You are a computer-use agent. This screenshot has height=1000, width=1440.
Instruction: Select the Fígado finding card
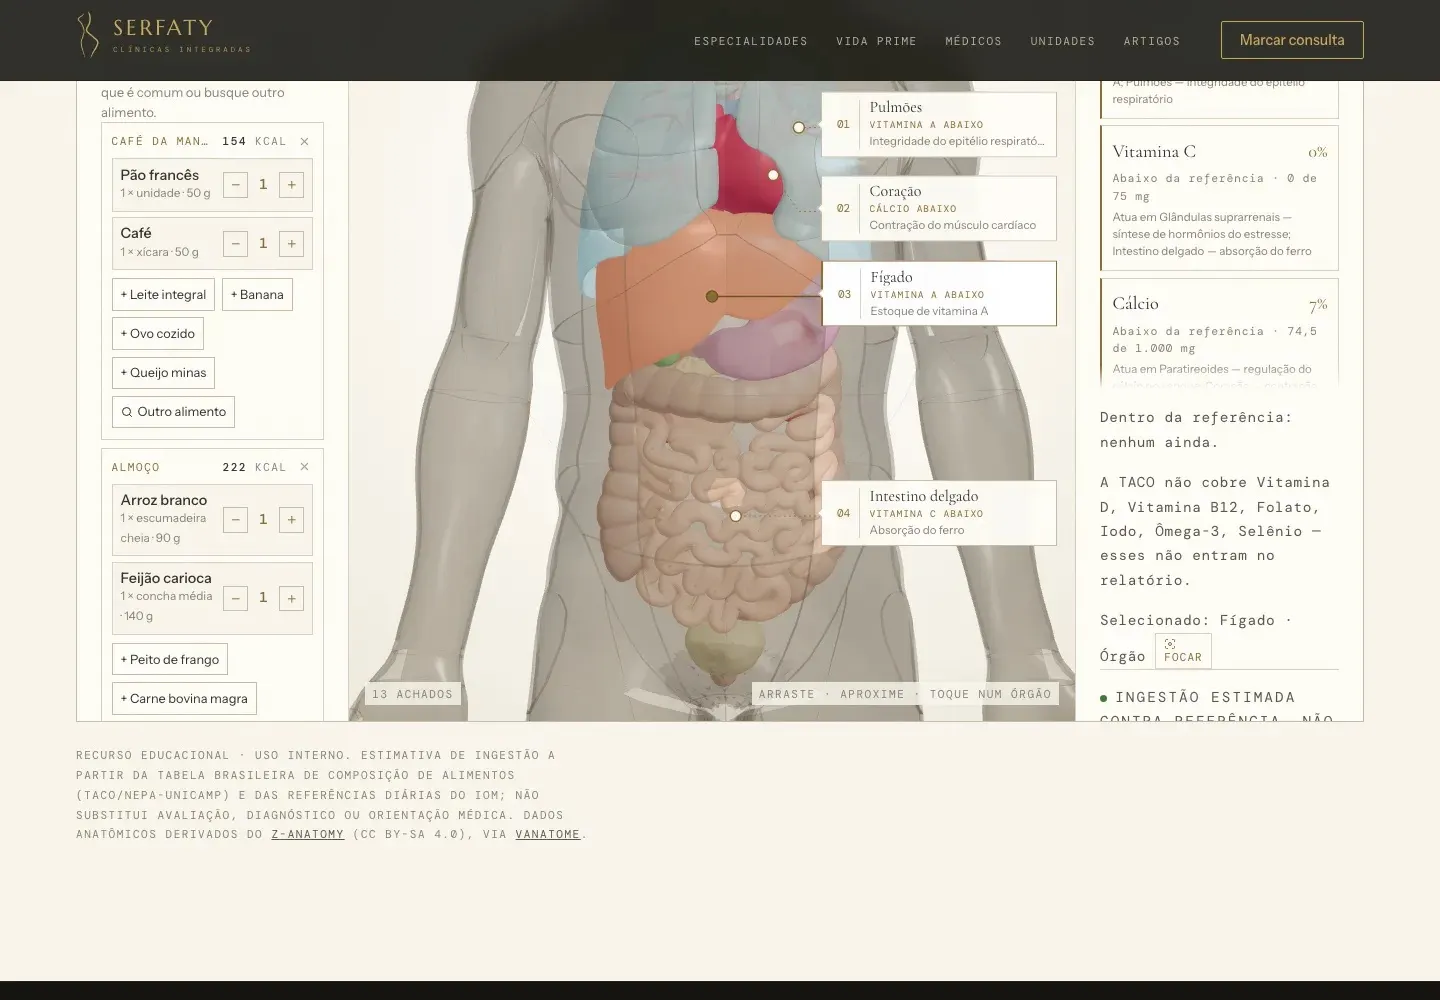[939, 293]
